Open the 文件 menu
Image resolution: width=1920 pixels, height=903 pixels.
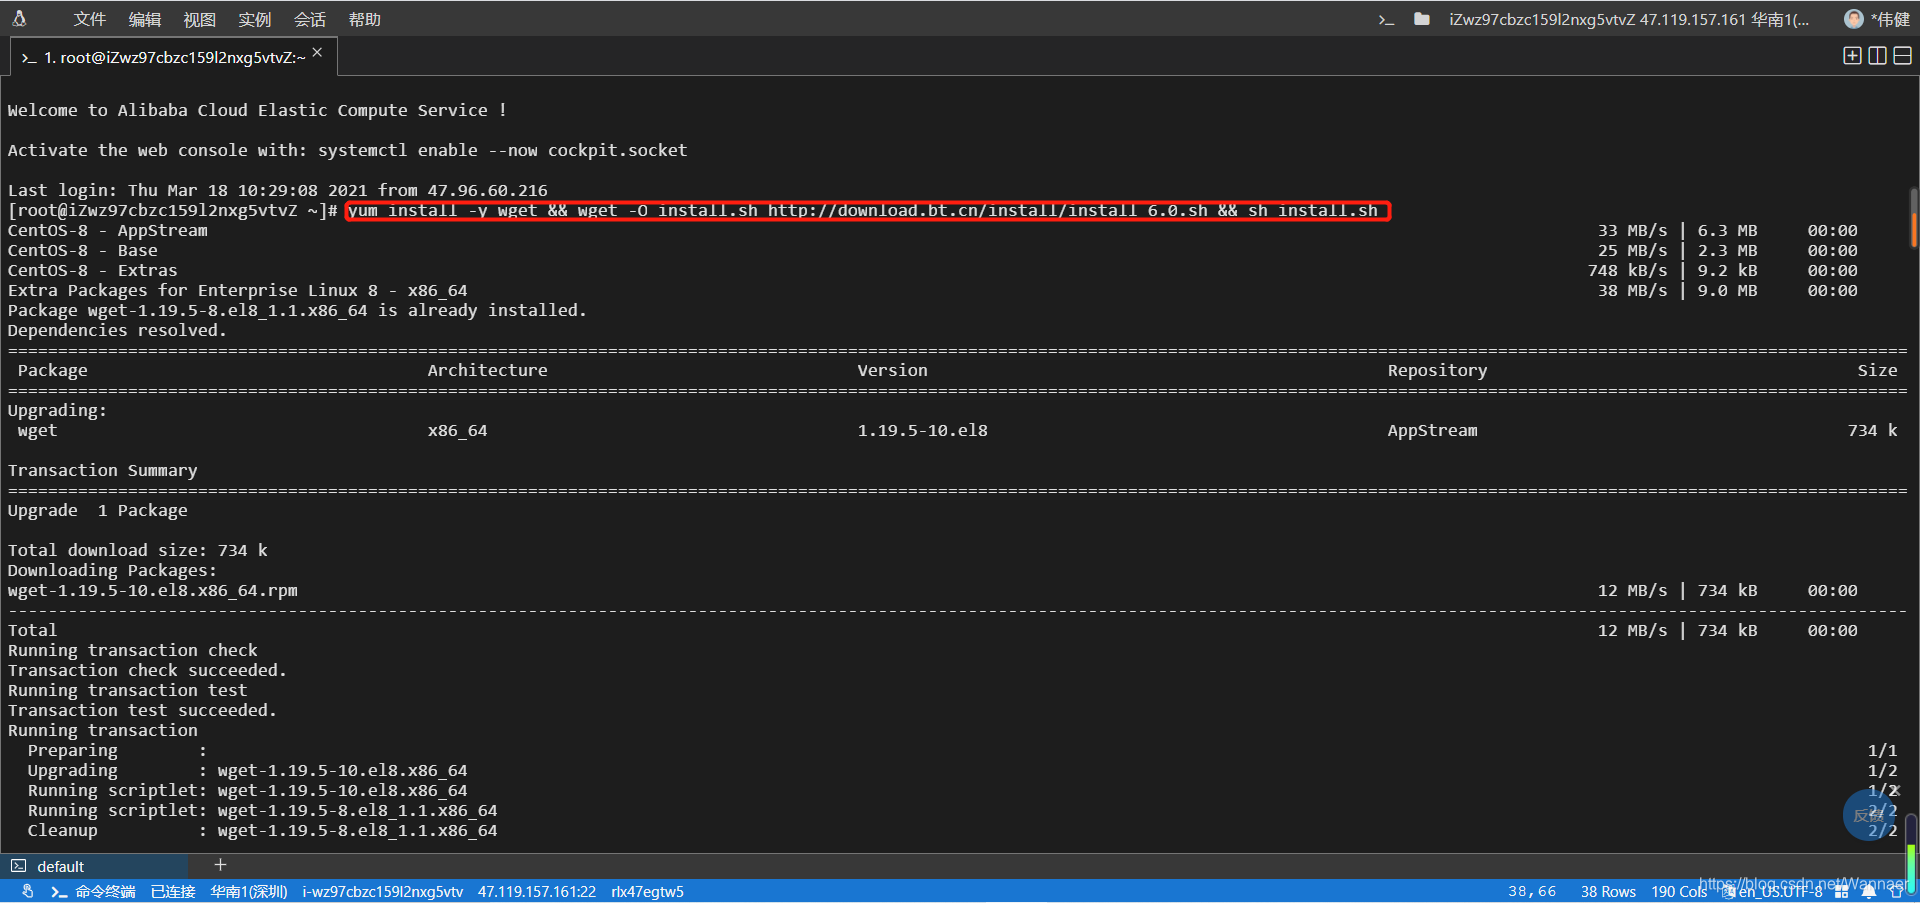click(89, 19)
